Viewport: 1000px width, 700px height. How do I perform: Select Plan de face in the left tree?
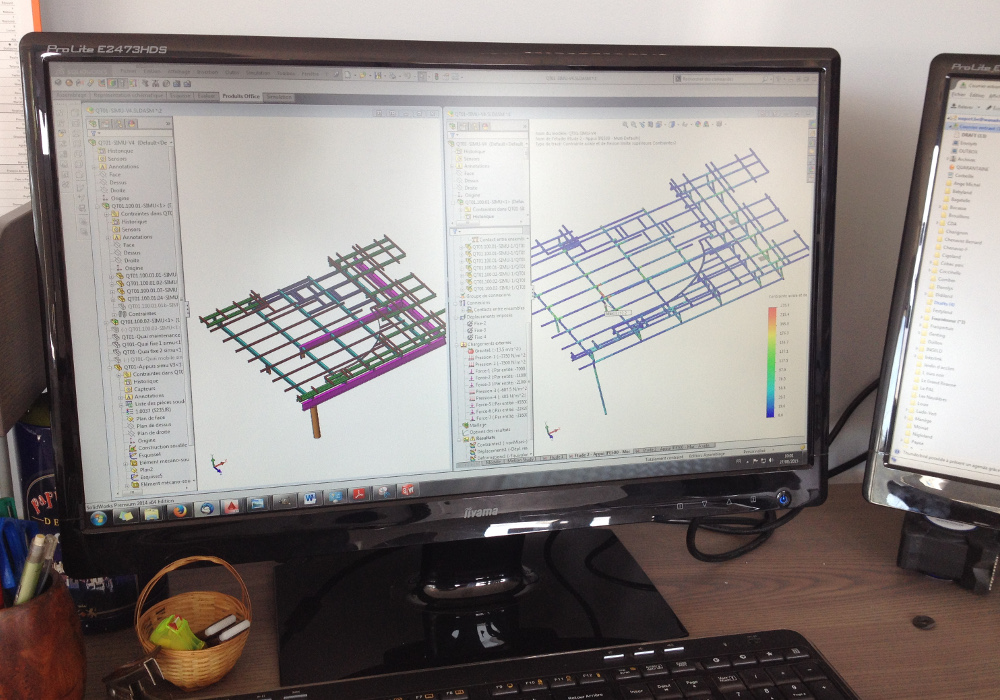145,418
